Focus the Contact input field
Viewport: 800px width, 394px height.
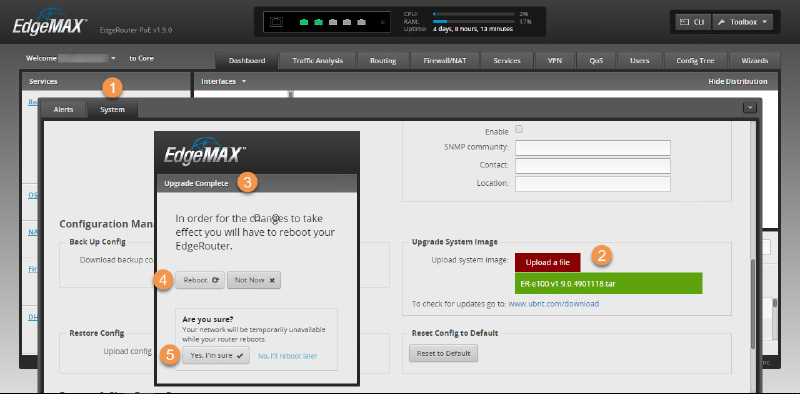tap(593, 166)
